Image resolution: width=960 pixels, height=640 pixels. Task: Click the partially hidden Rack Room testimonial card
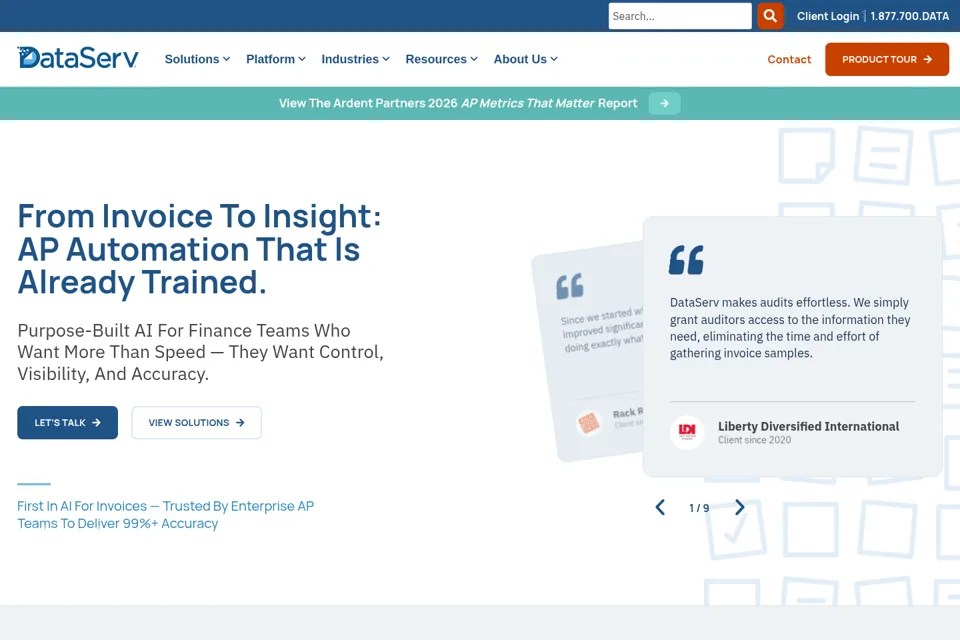(x=588, y=352)
